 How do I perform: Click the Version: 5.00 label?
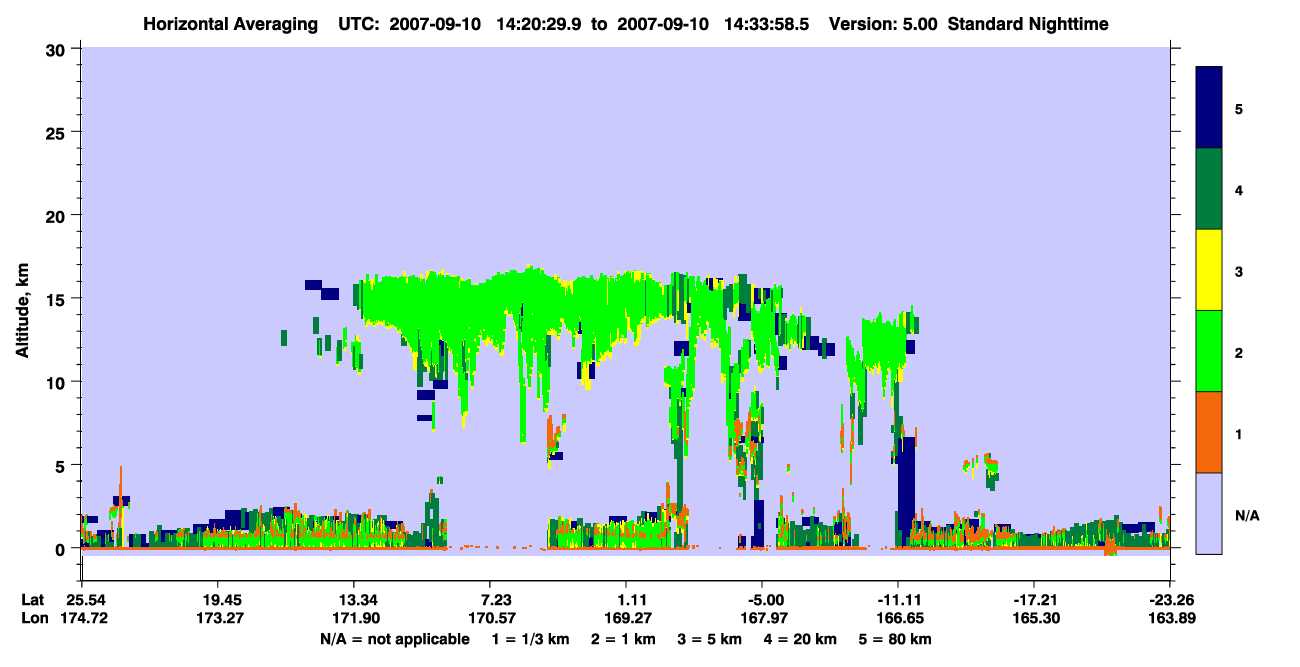click(x=883, y=23)
